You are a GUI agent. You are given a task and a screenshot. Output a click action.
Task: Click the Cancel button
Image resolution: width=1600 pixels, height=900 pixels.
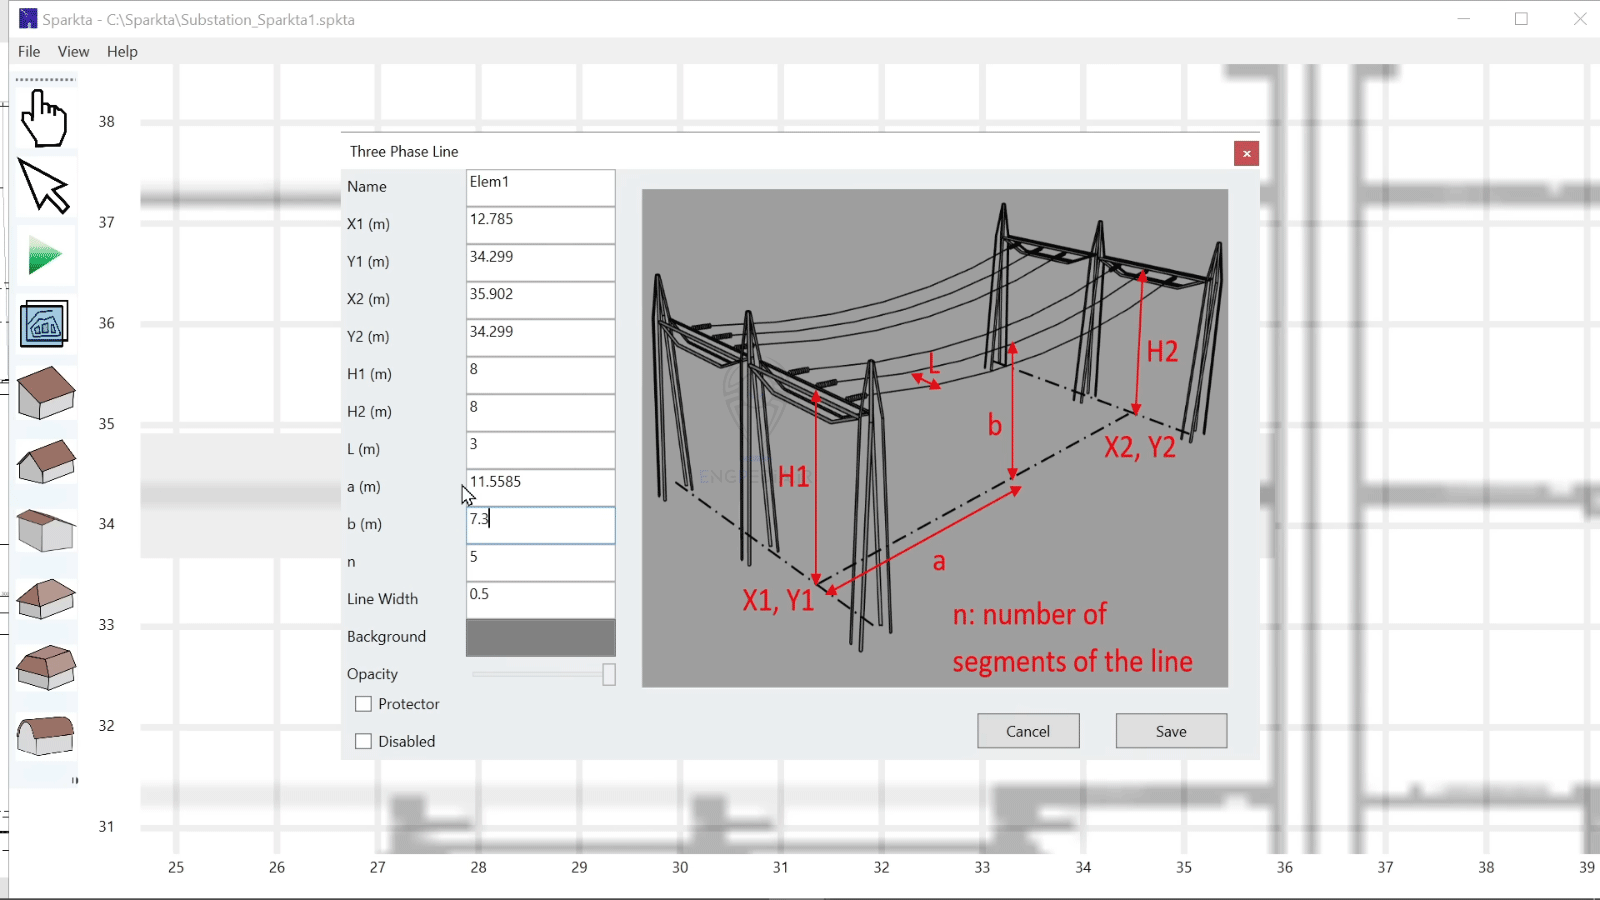click(x=1028, y=731)
